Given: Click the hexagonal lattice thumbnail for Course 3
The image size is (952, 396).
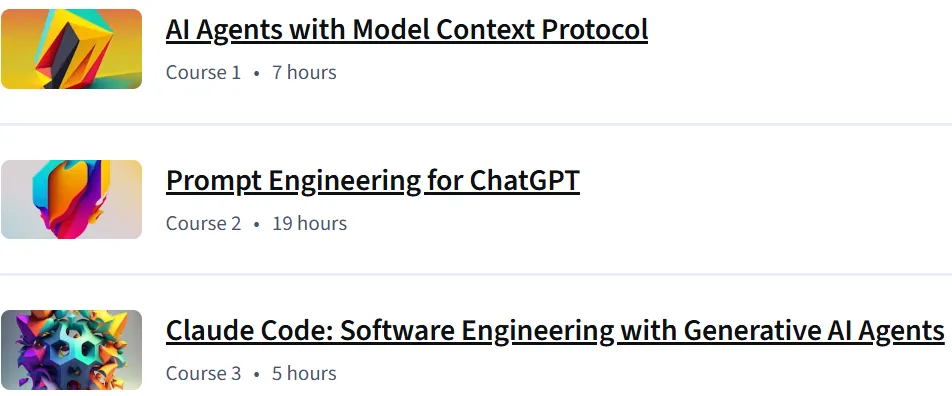Looking at the screenshot, I should [x=72, y=350].
